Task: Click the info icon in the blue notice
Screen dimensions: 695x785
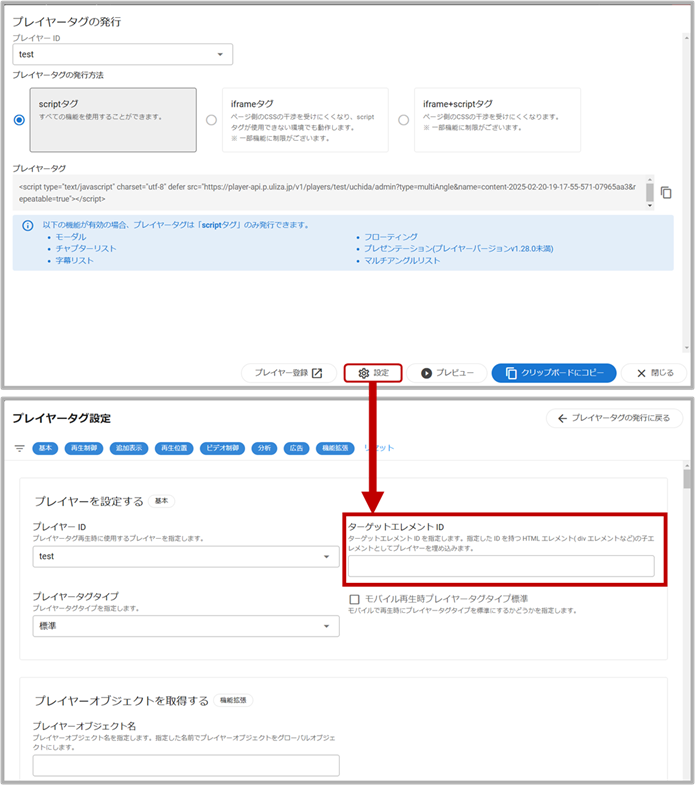Action: click(28, 225)
